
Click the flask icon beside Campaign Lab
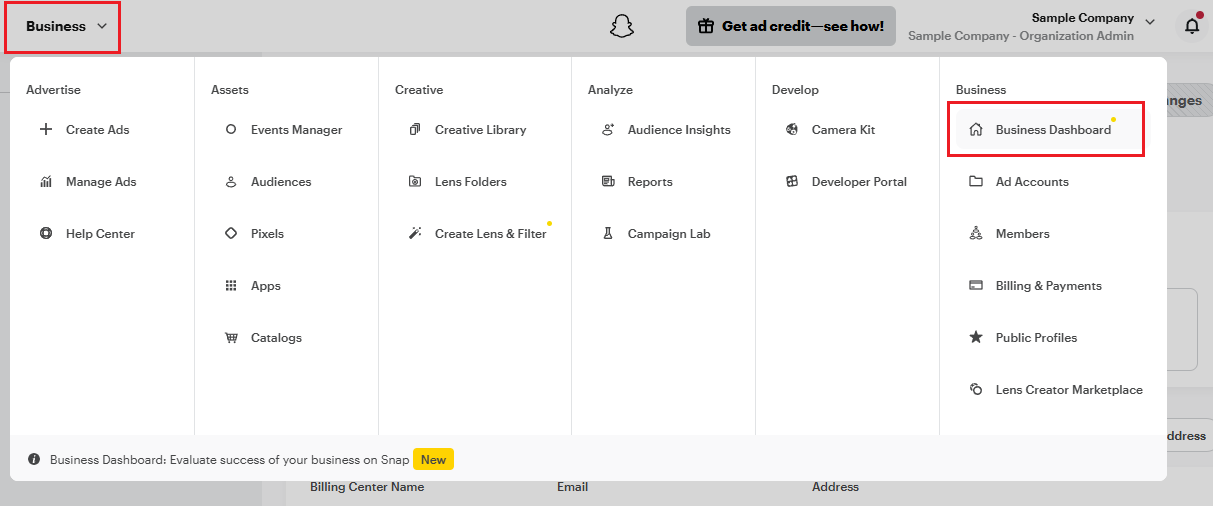point(608,234)
